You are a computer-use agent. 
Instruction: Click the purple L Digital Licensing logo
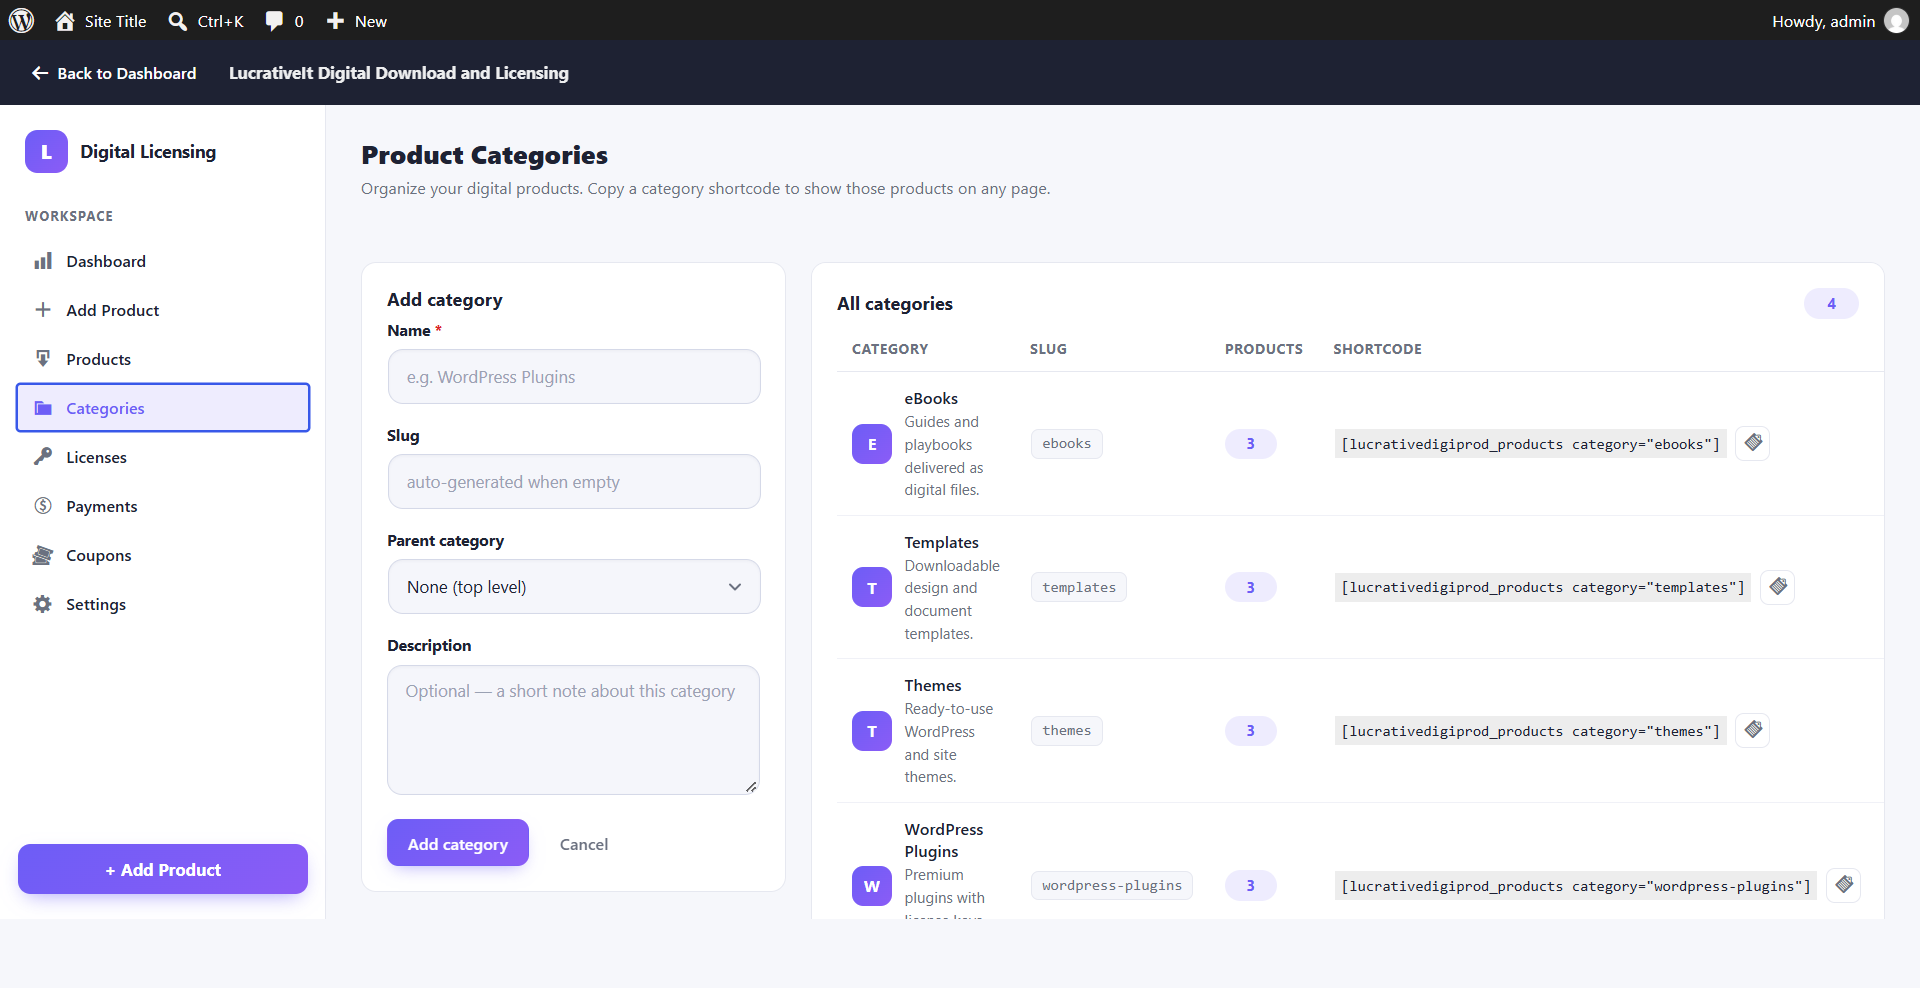[46, 152]
